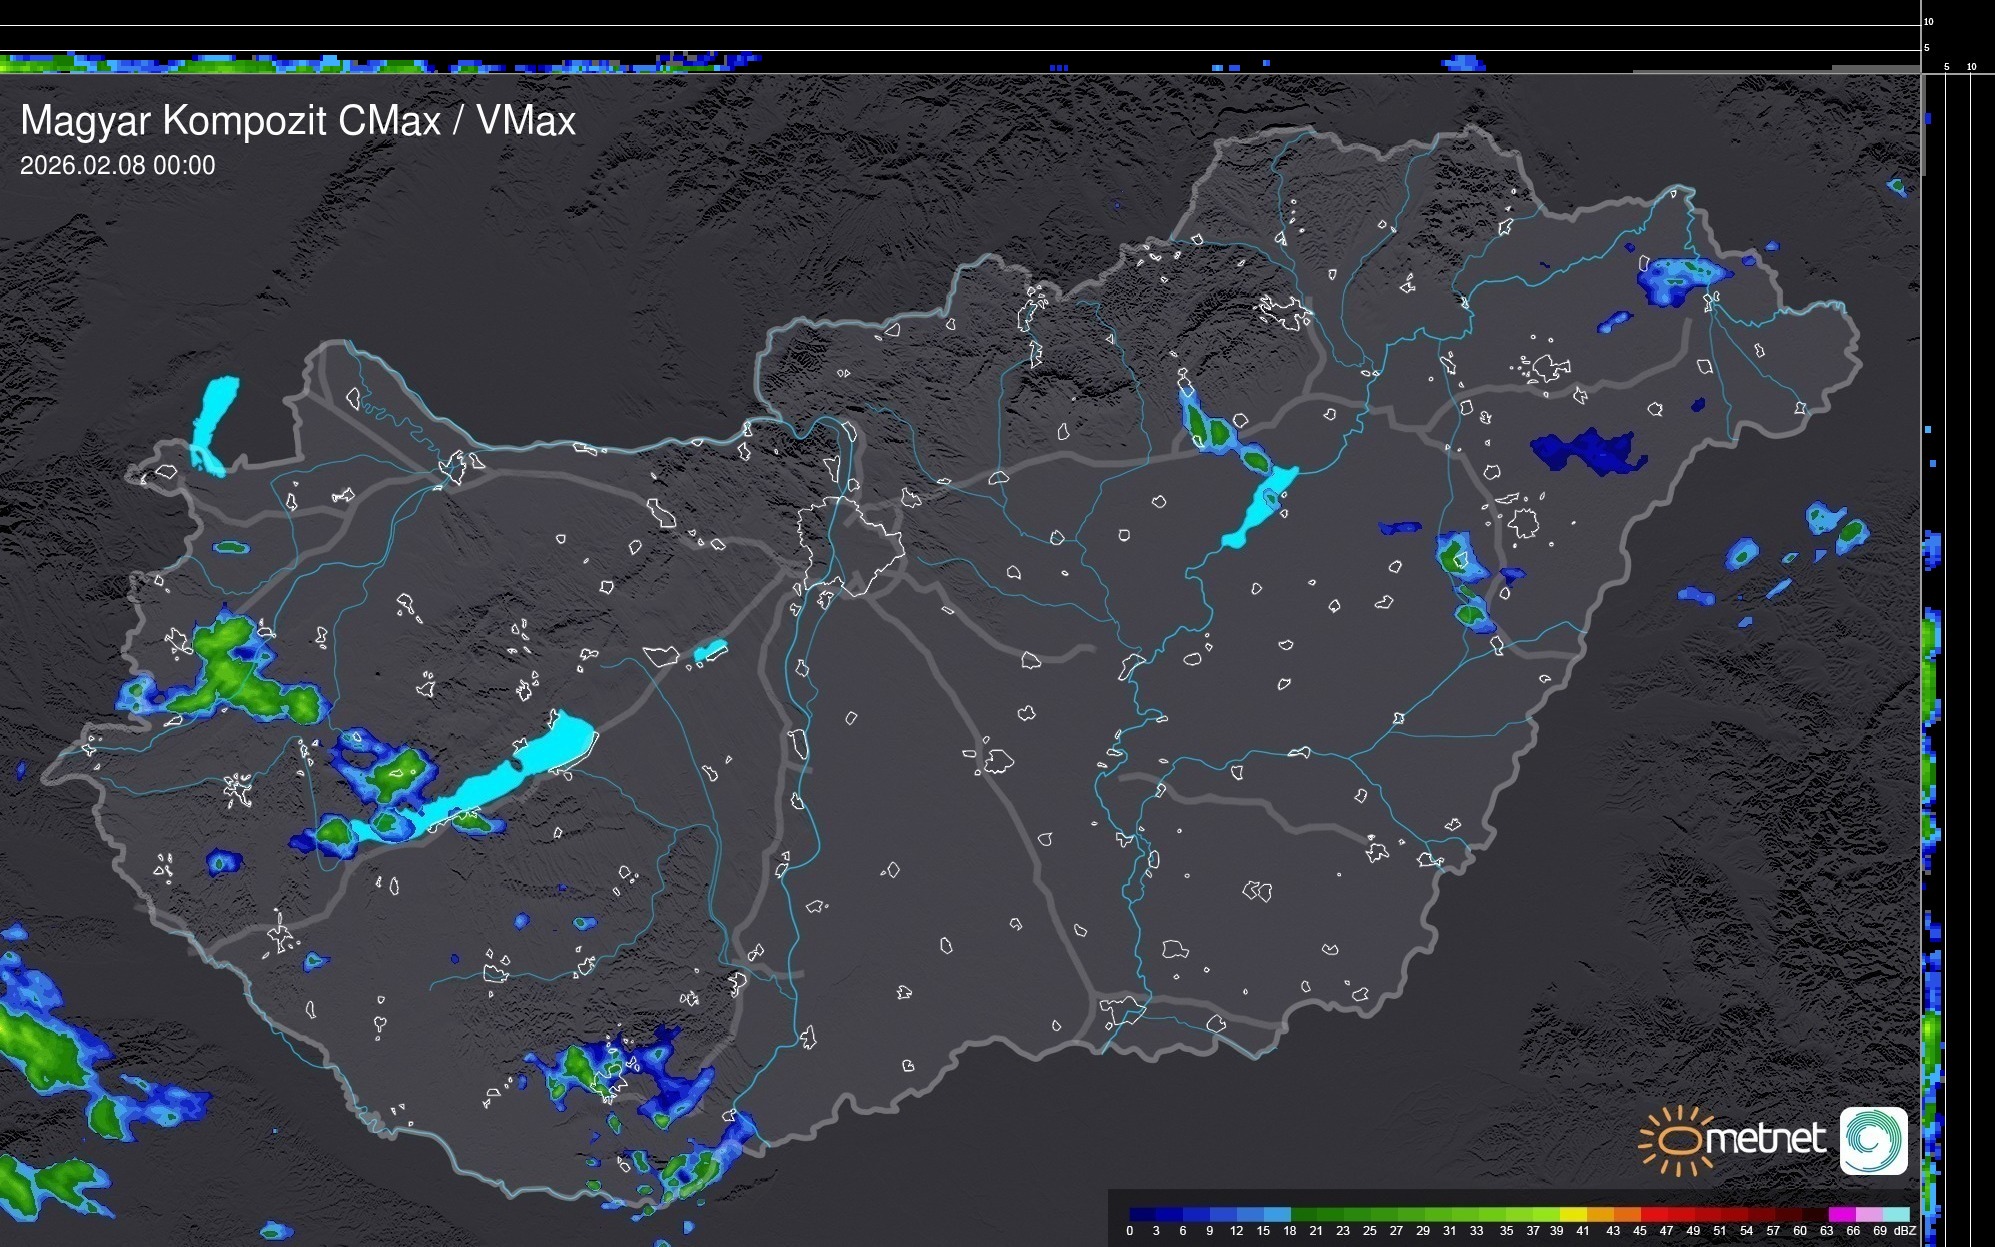The image size is (1995, 1247).
Task: Click the teal swirl radar app icon
Action: tap(1873, 1140)
